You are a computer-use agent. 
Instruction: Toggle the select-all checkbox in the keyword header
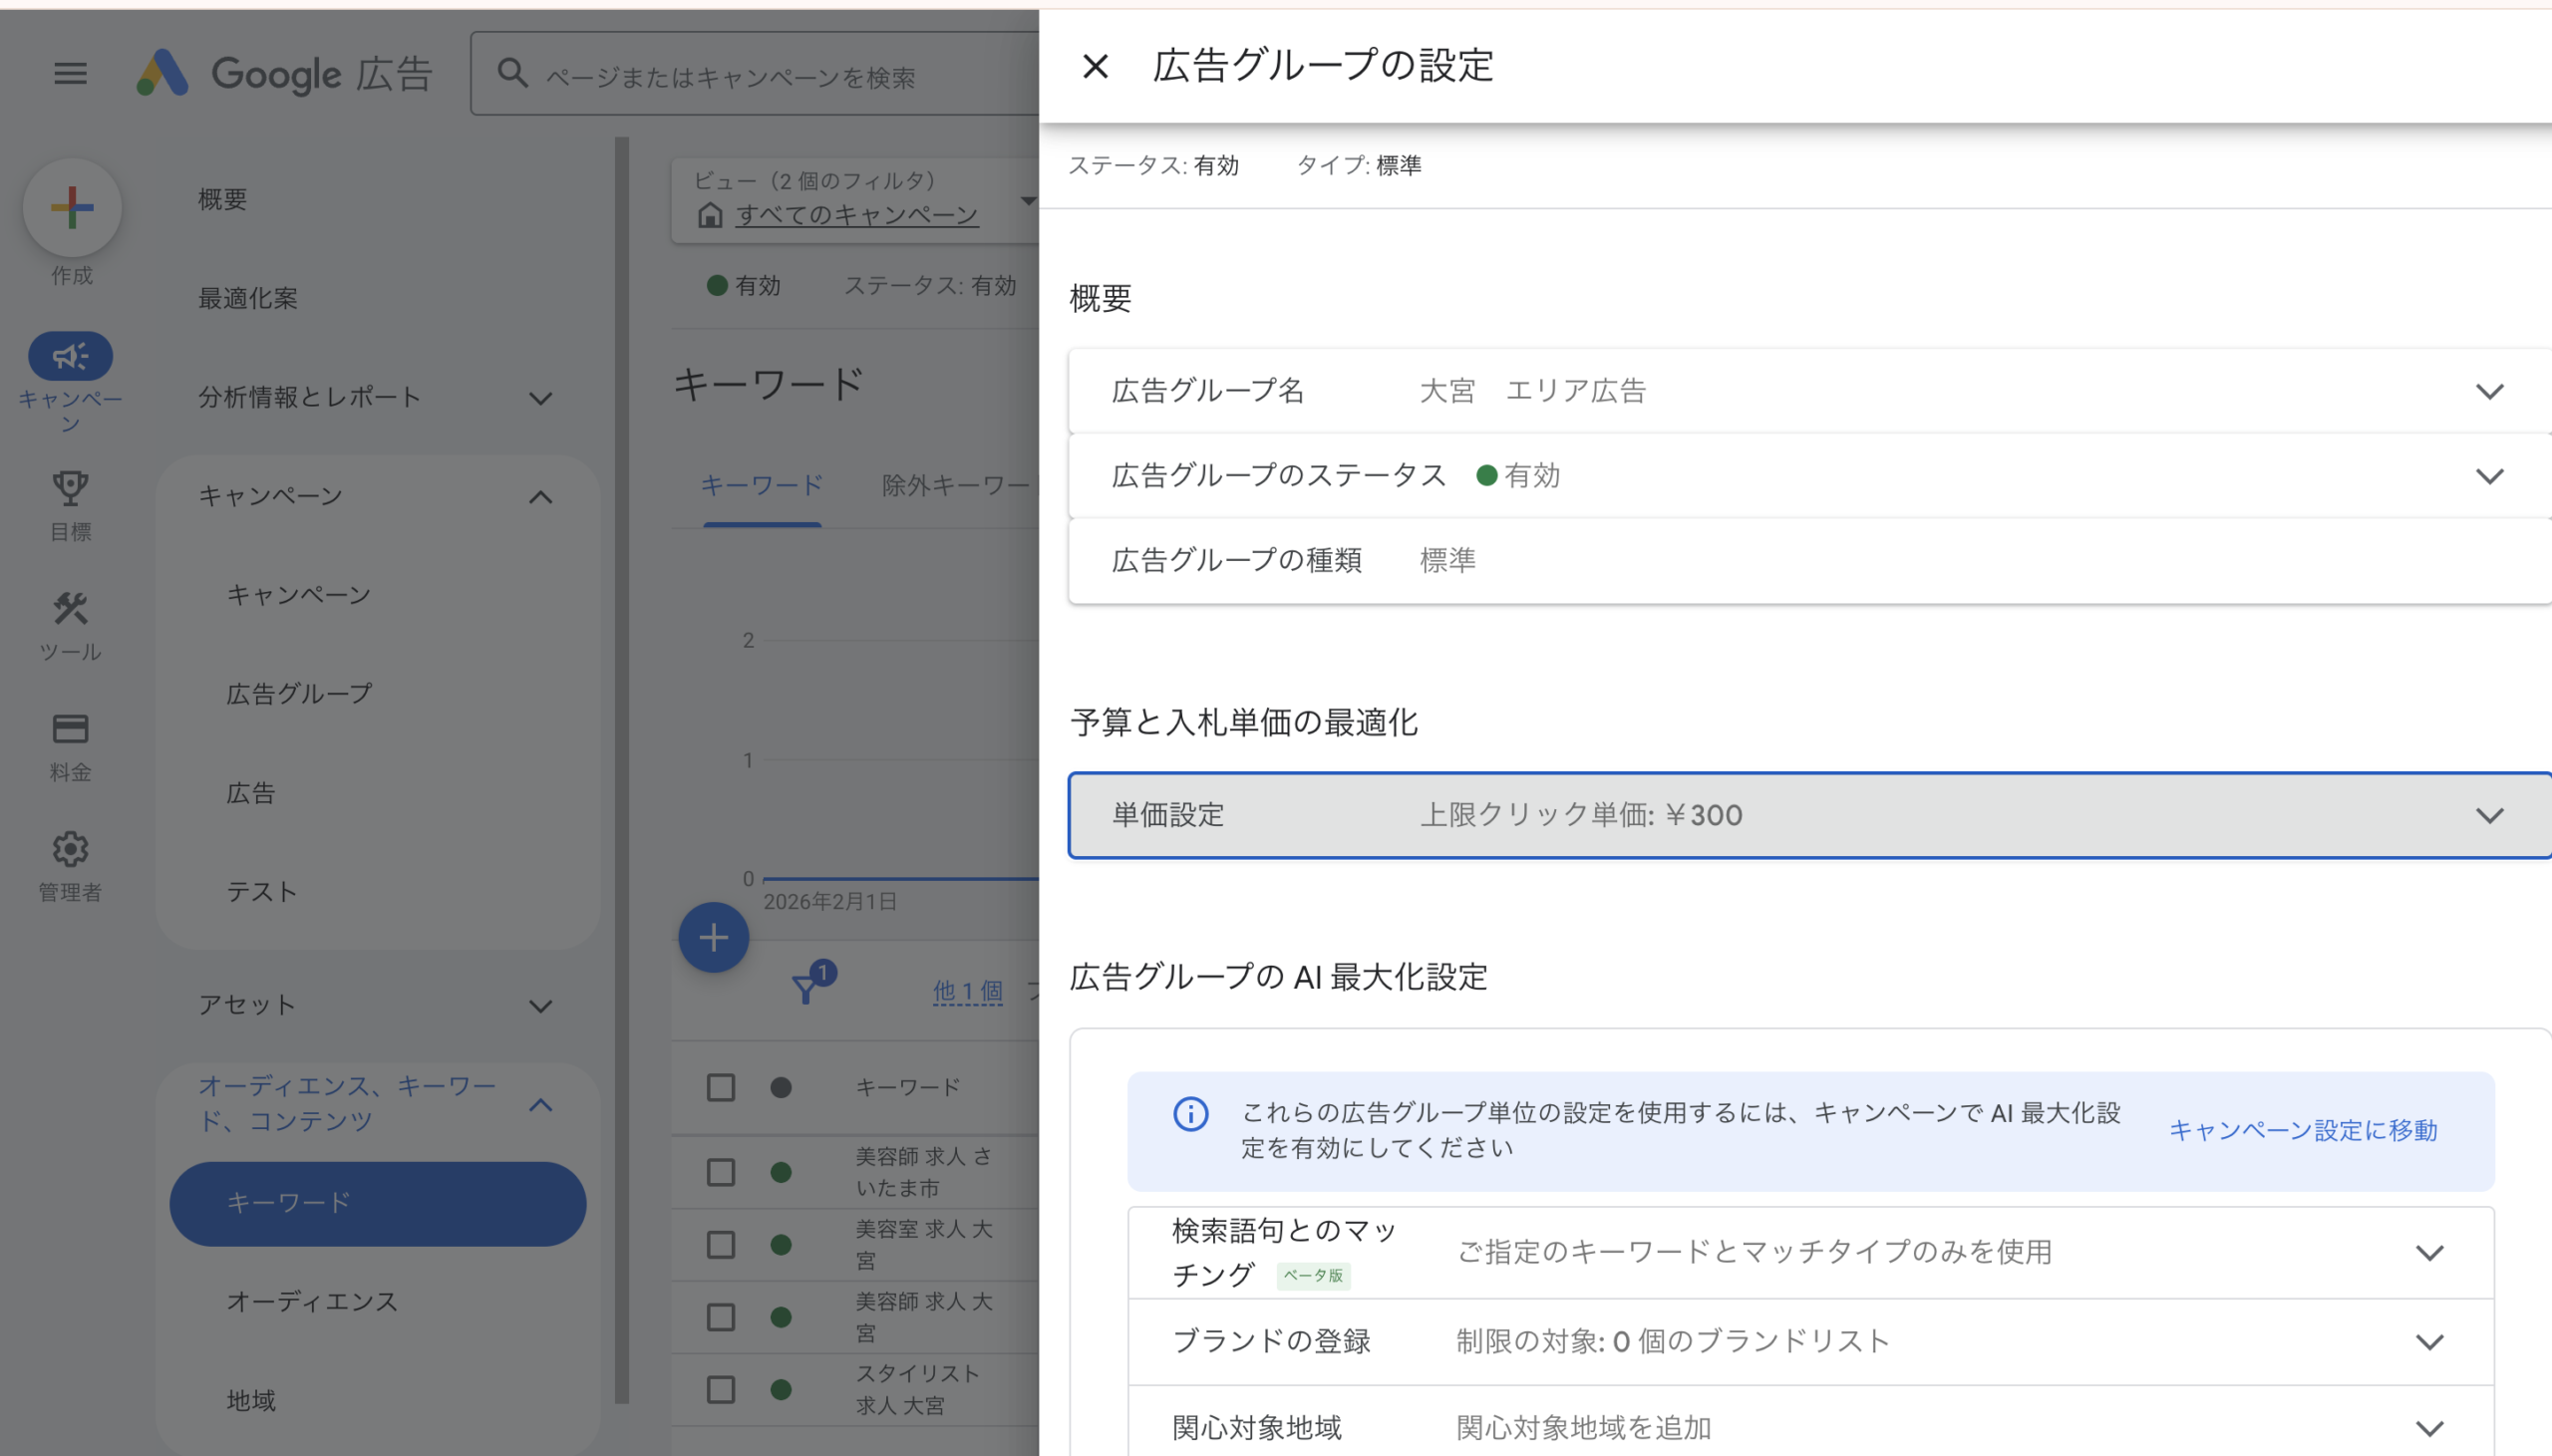[x=721, y=1087]
